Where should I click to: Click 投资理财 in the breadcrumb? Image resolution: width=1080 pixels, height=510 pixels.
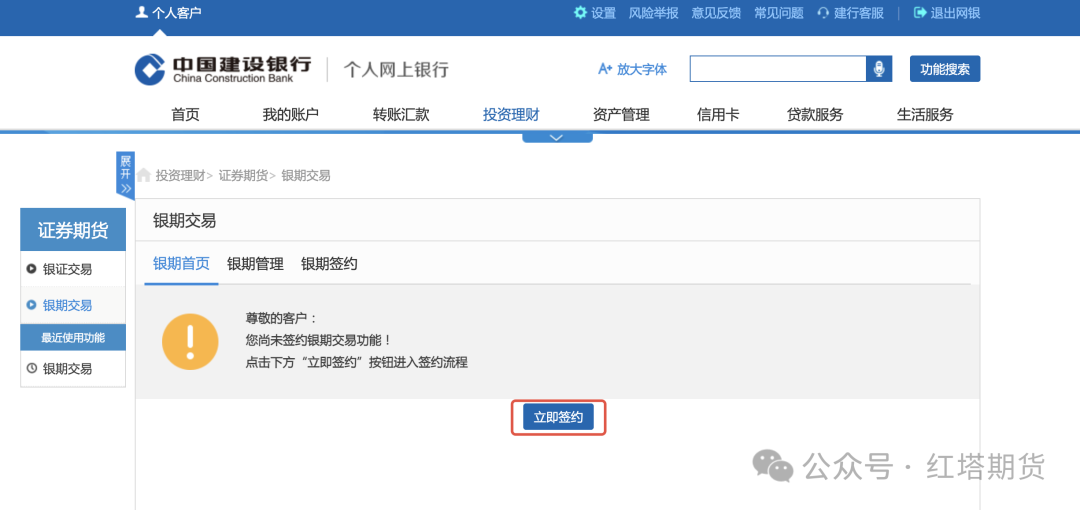click(180, 175)
